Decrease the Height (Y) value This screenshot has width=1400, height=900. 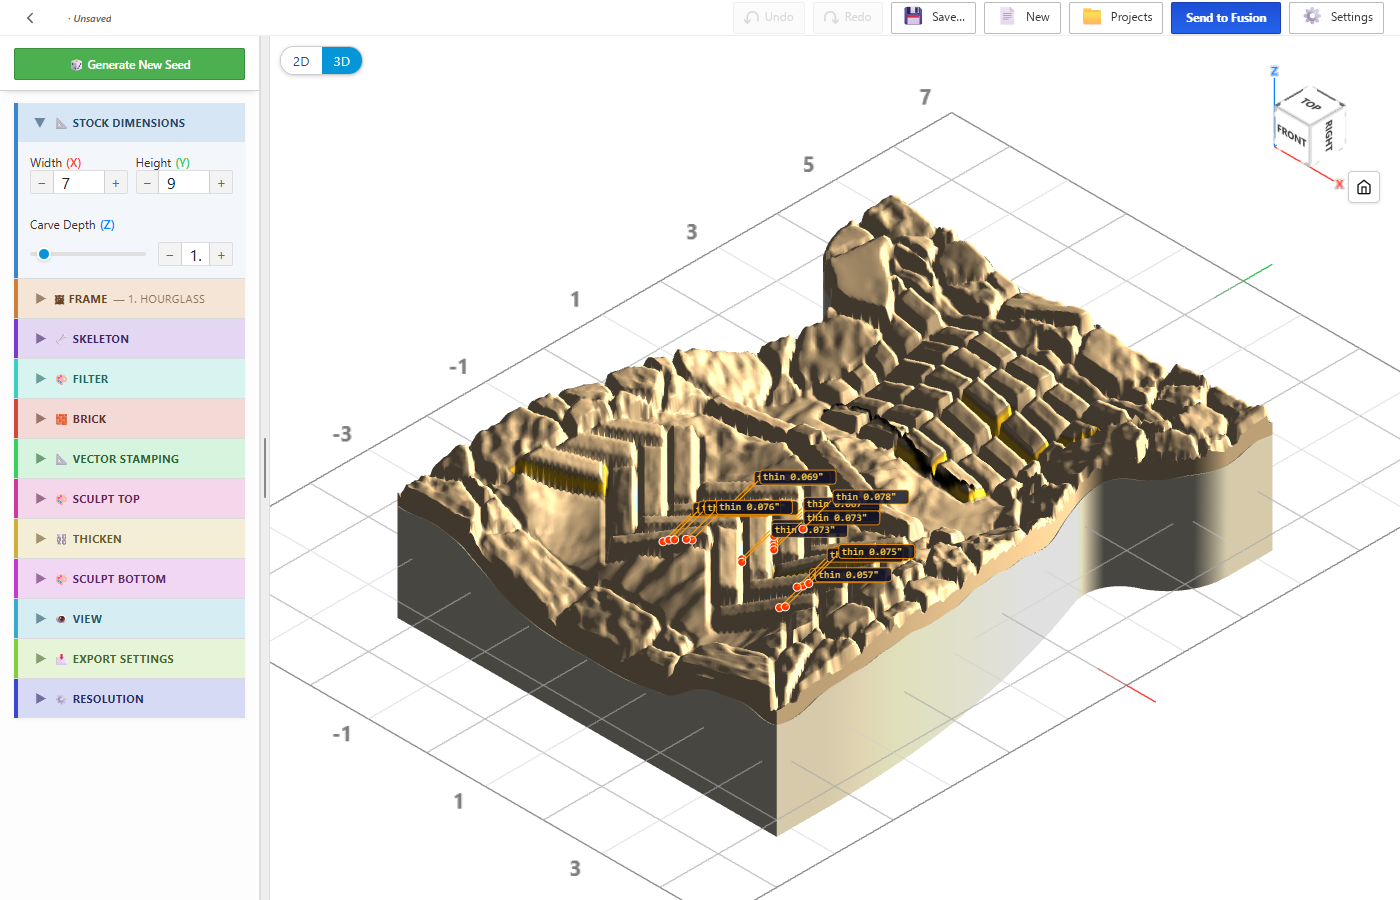(147, 183)
